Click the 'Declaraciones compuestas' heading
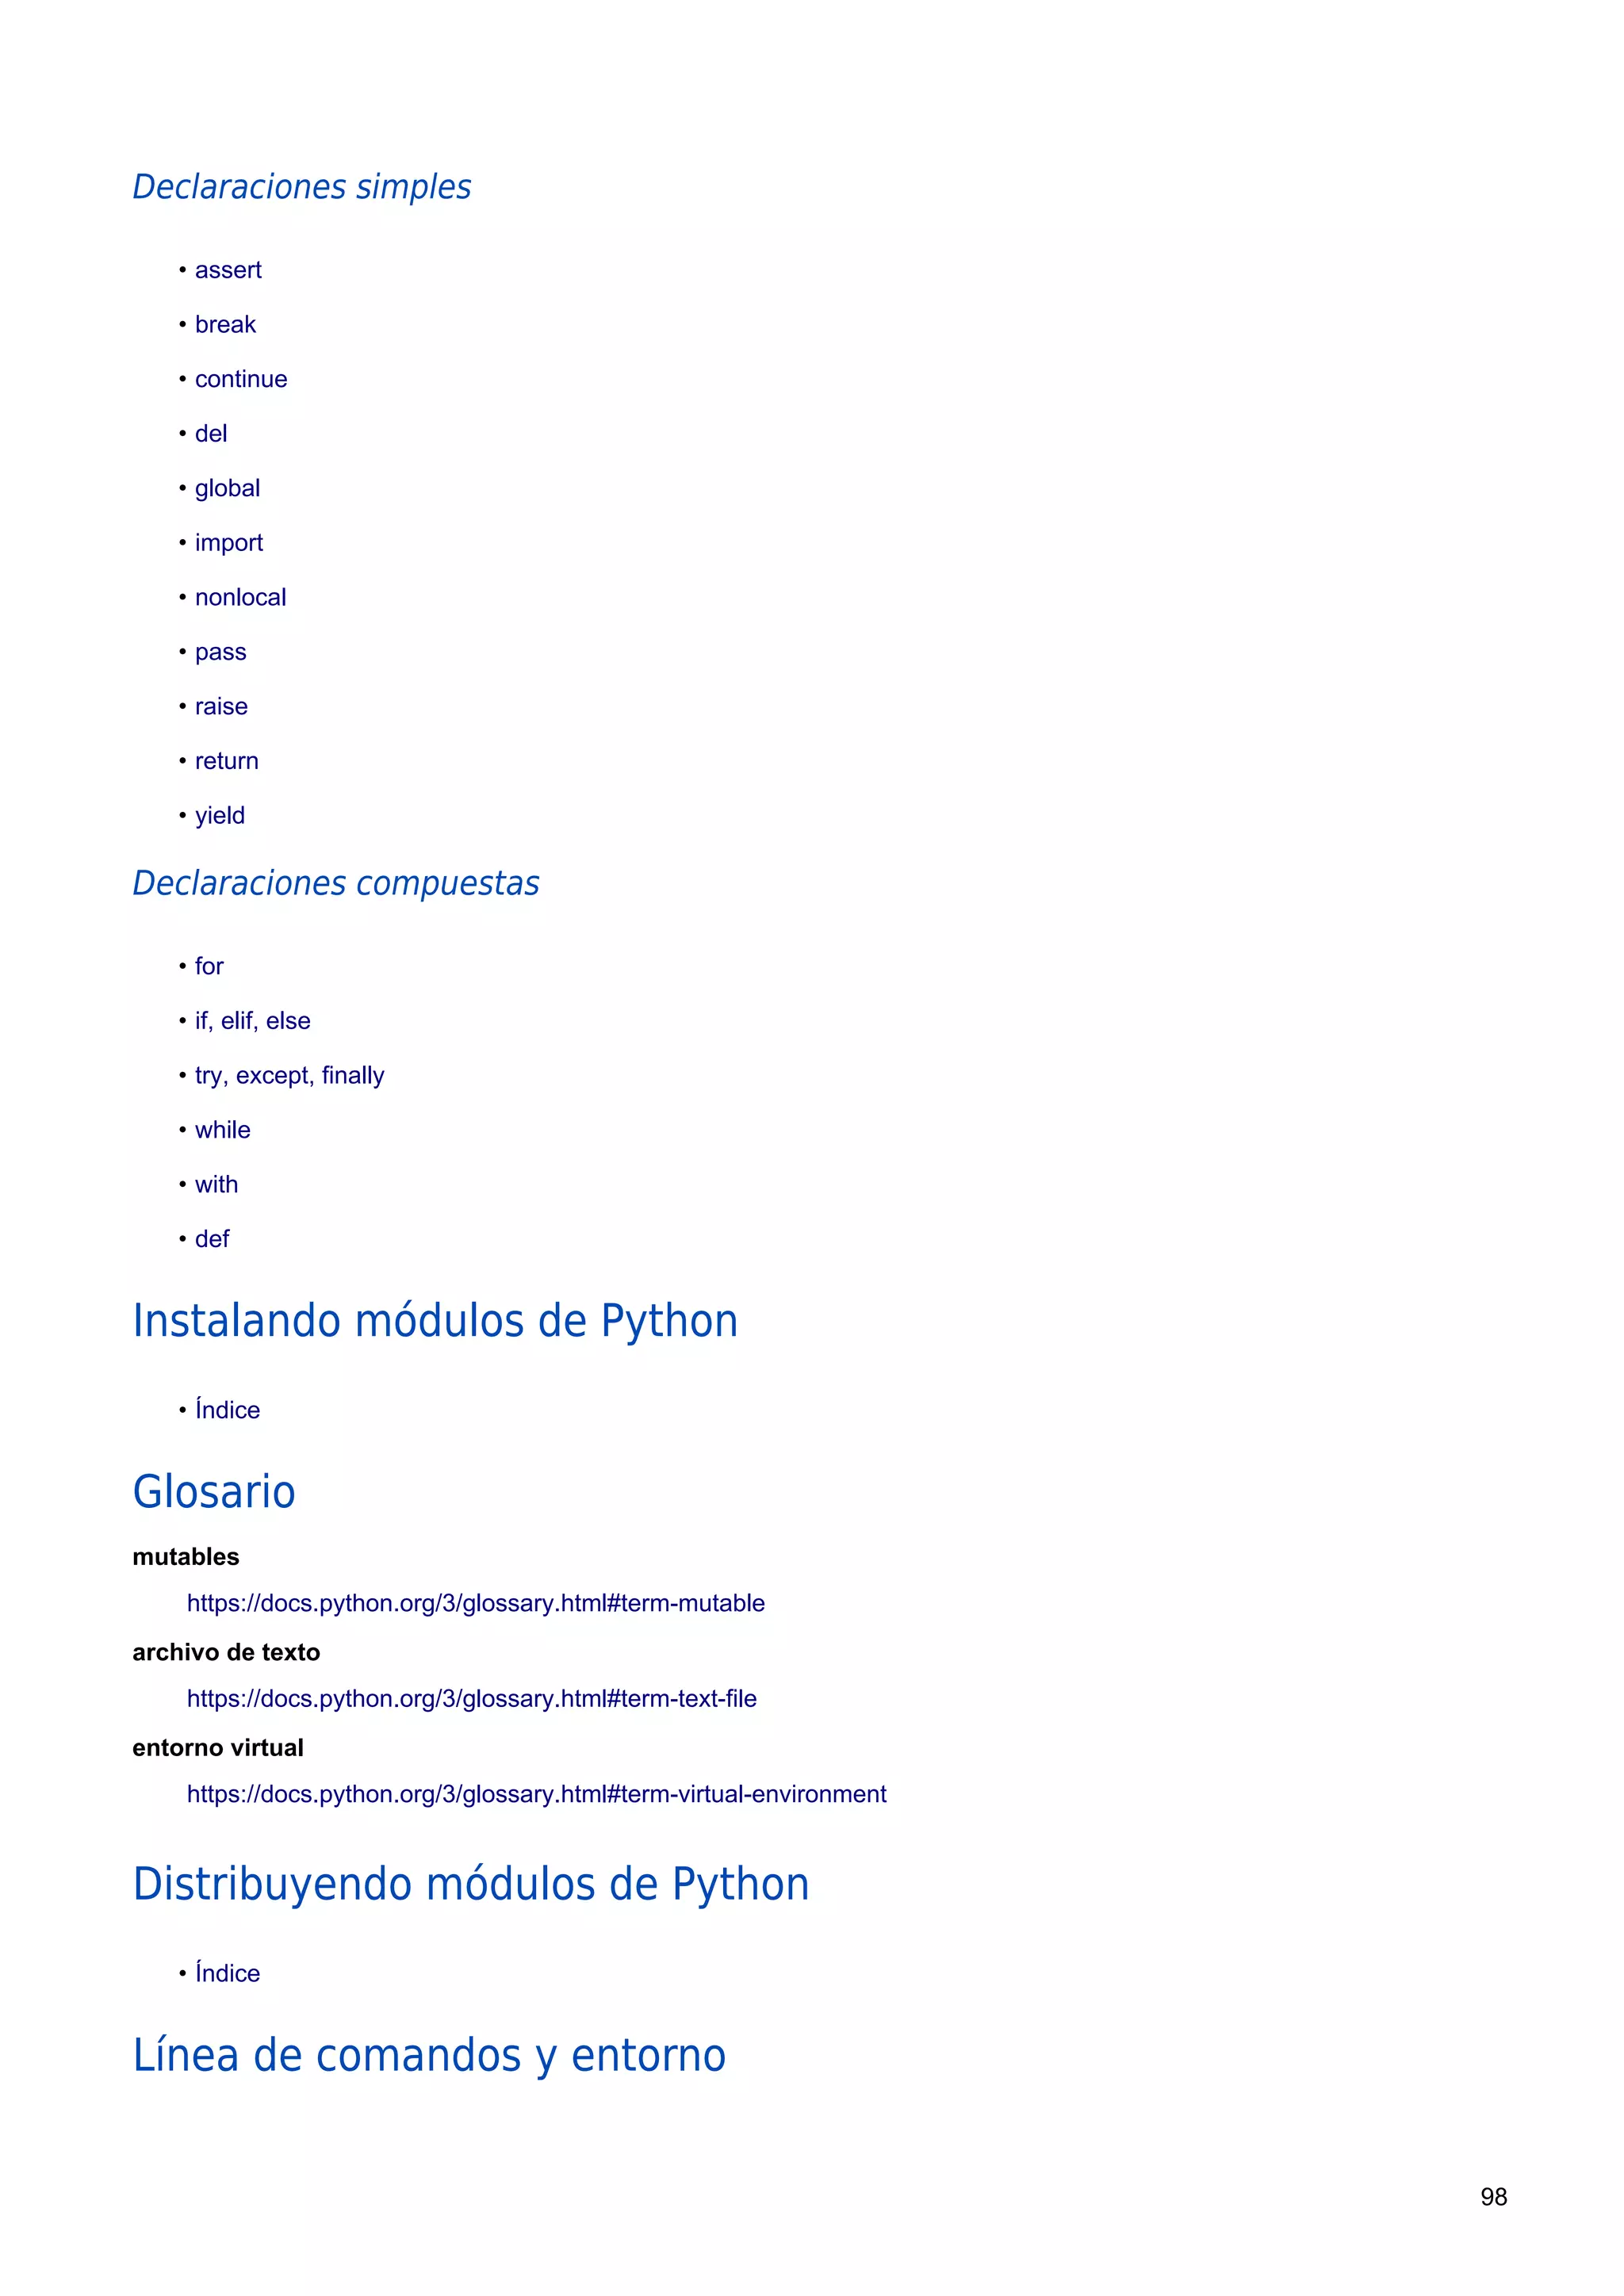Image resolution: width=1624 pixels, height=2296 pixels. 336,883
